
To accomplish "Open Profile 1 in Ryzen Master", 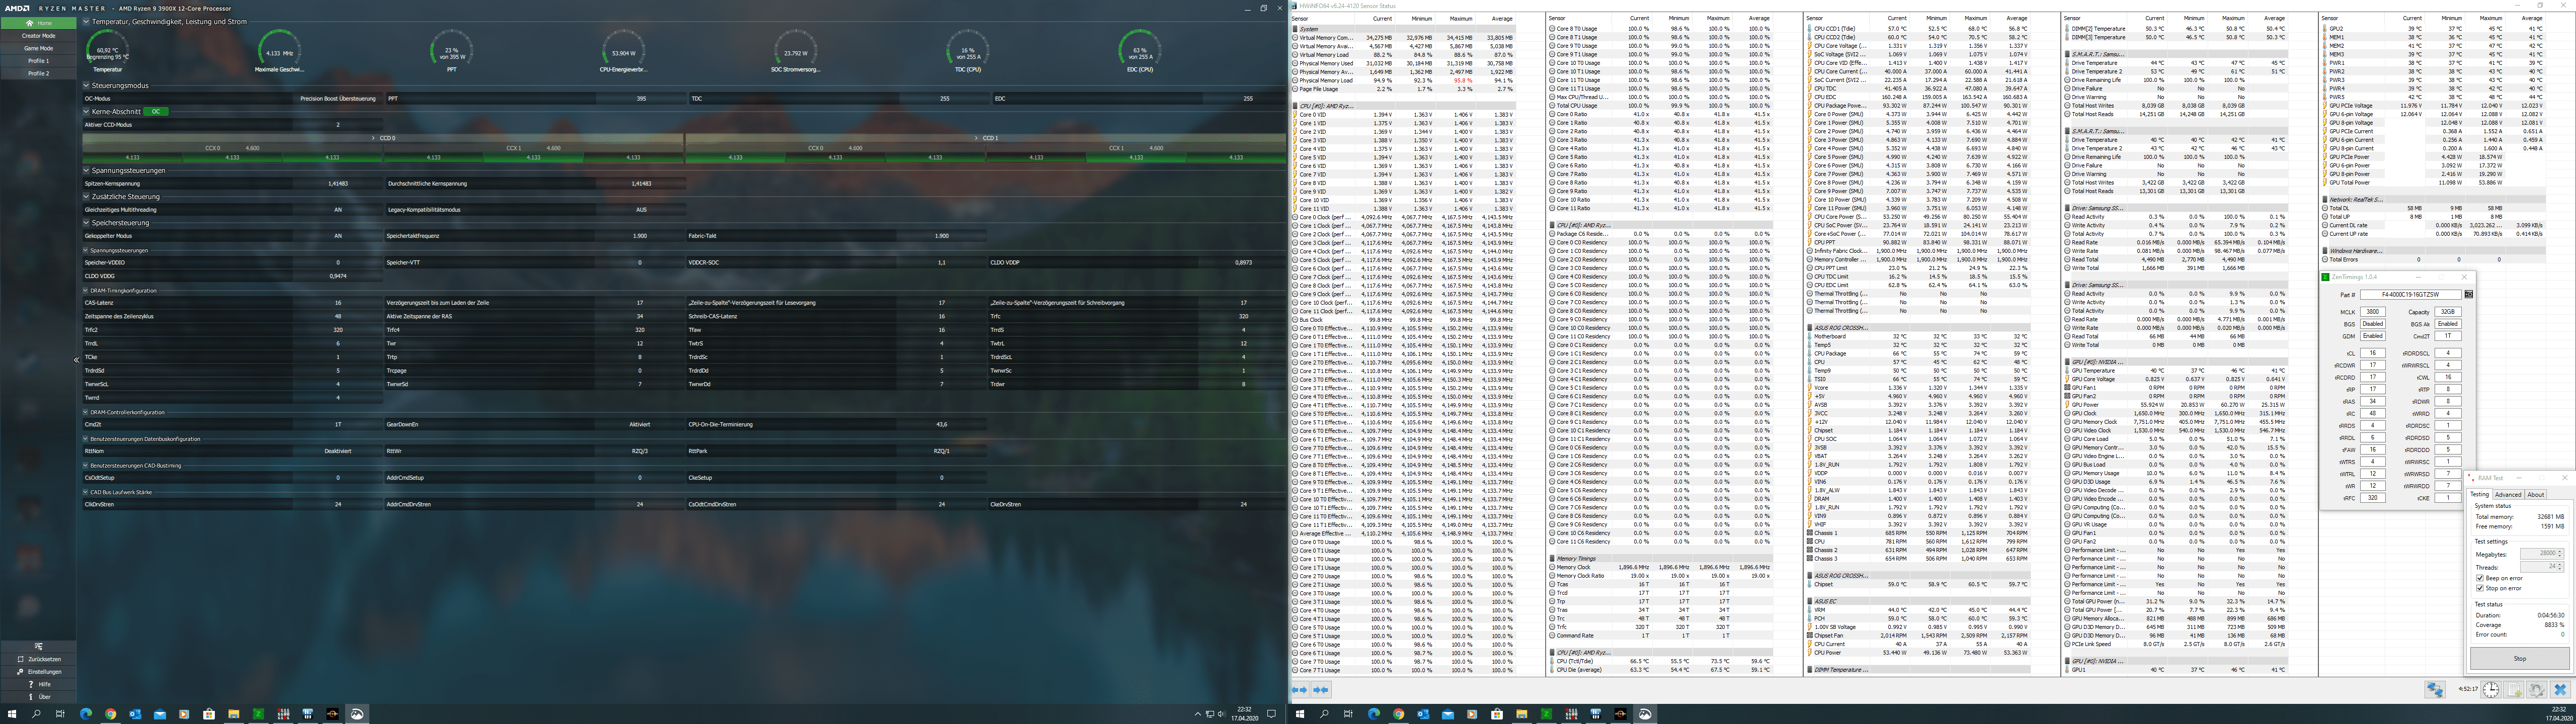I will pyautogui.click(x=38, y=60).
